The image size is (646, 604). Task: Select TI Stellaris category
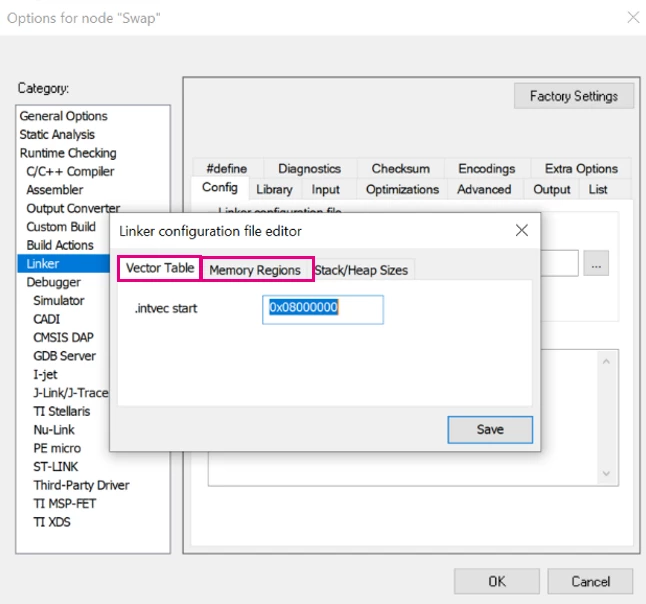(x=62, y=411)
